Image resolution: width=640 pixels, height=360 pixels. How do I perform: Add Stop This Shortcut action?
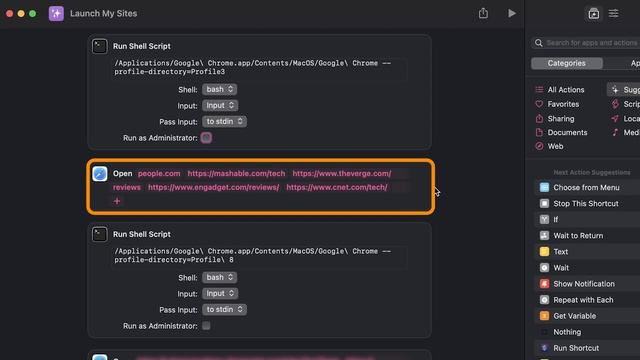[x=587, y=203]
